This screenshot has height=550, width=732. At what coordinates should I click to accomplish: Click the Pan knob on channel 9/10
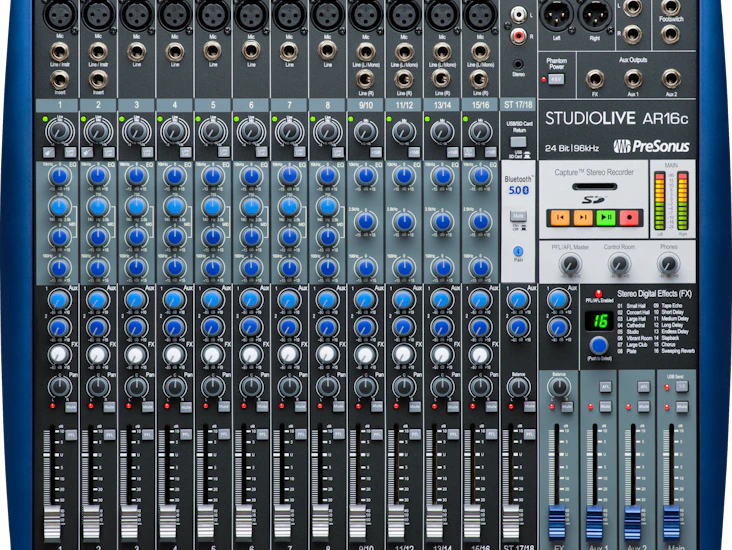click(366, 387)
